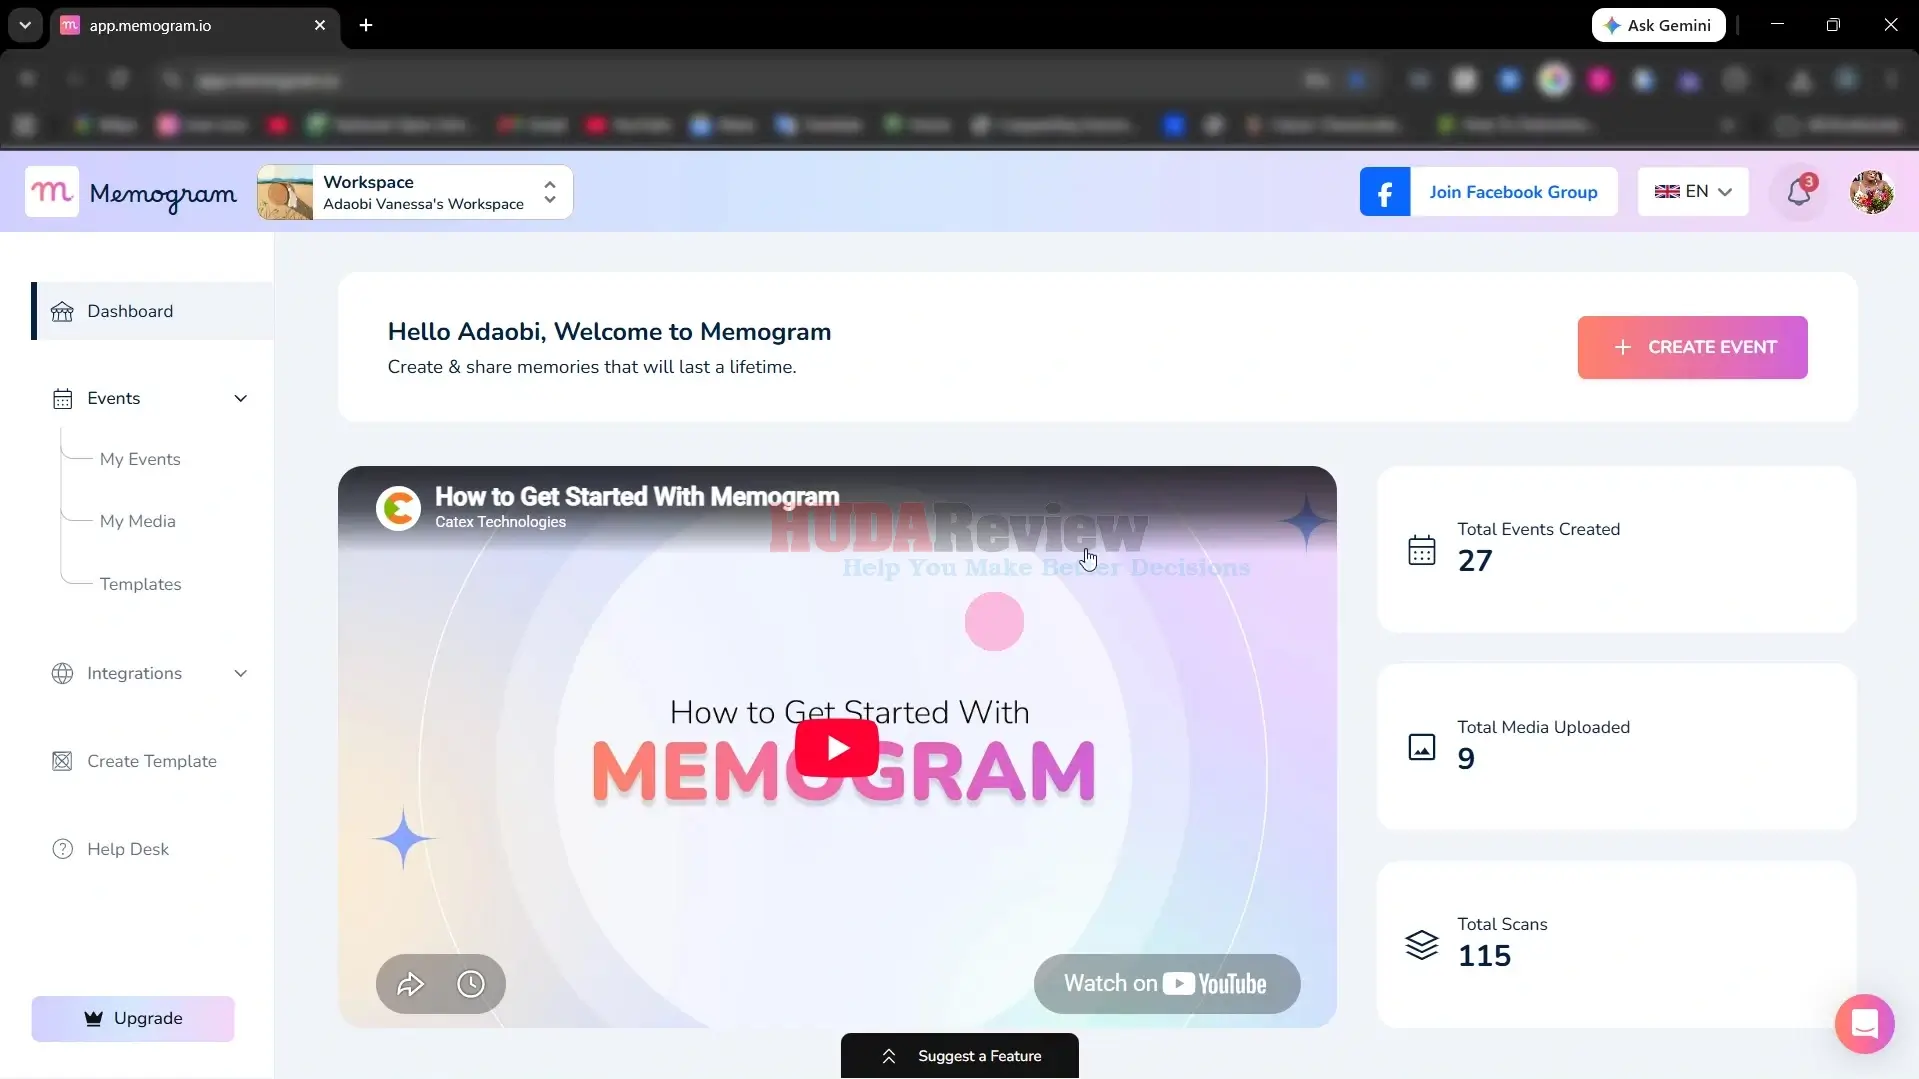Click the Dashboard house icon

pyautogui.click(x=62, y=311)
